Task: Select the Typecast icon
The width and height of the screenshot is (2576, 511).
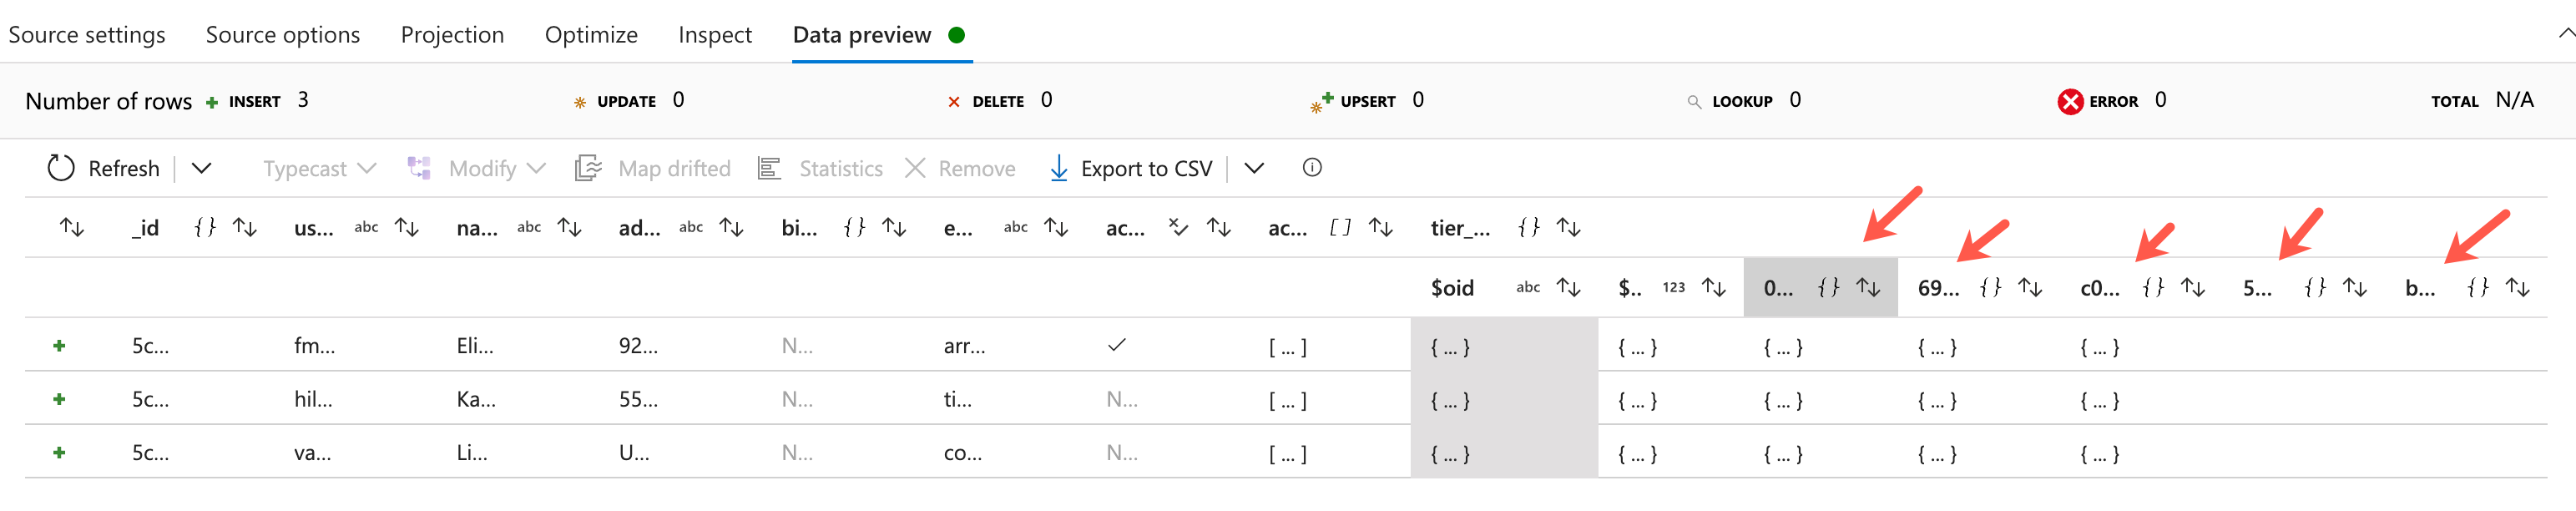Action: tap(303, 168)
